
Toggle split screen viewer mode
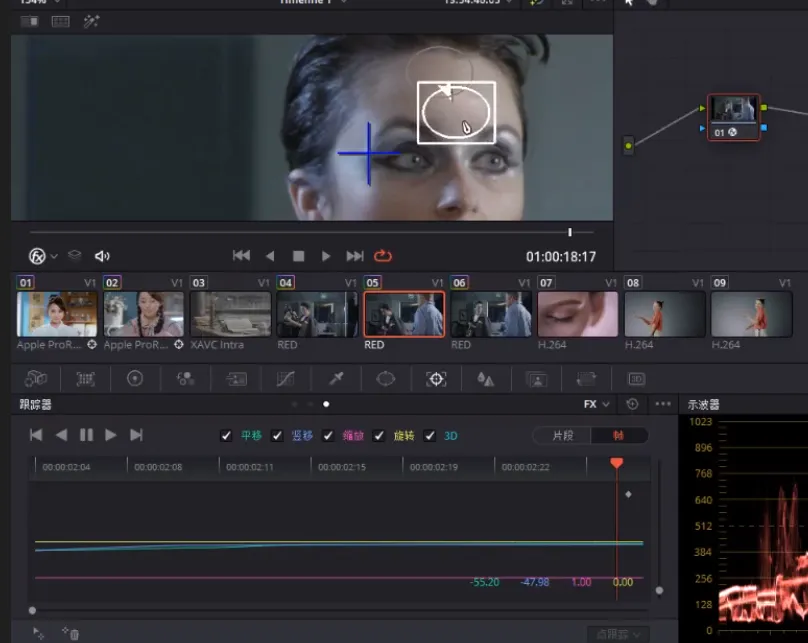click(x=60, y=21)
